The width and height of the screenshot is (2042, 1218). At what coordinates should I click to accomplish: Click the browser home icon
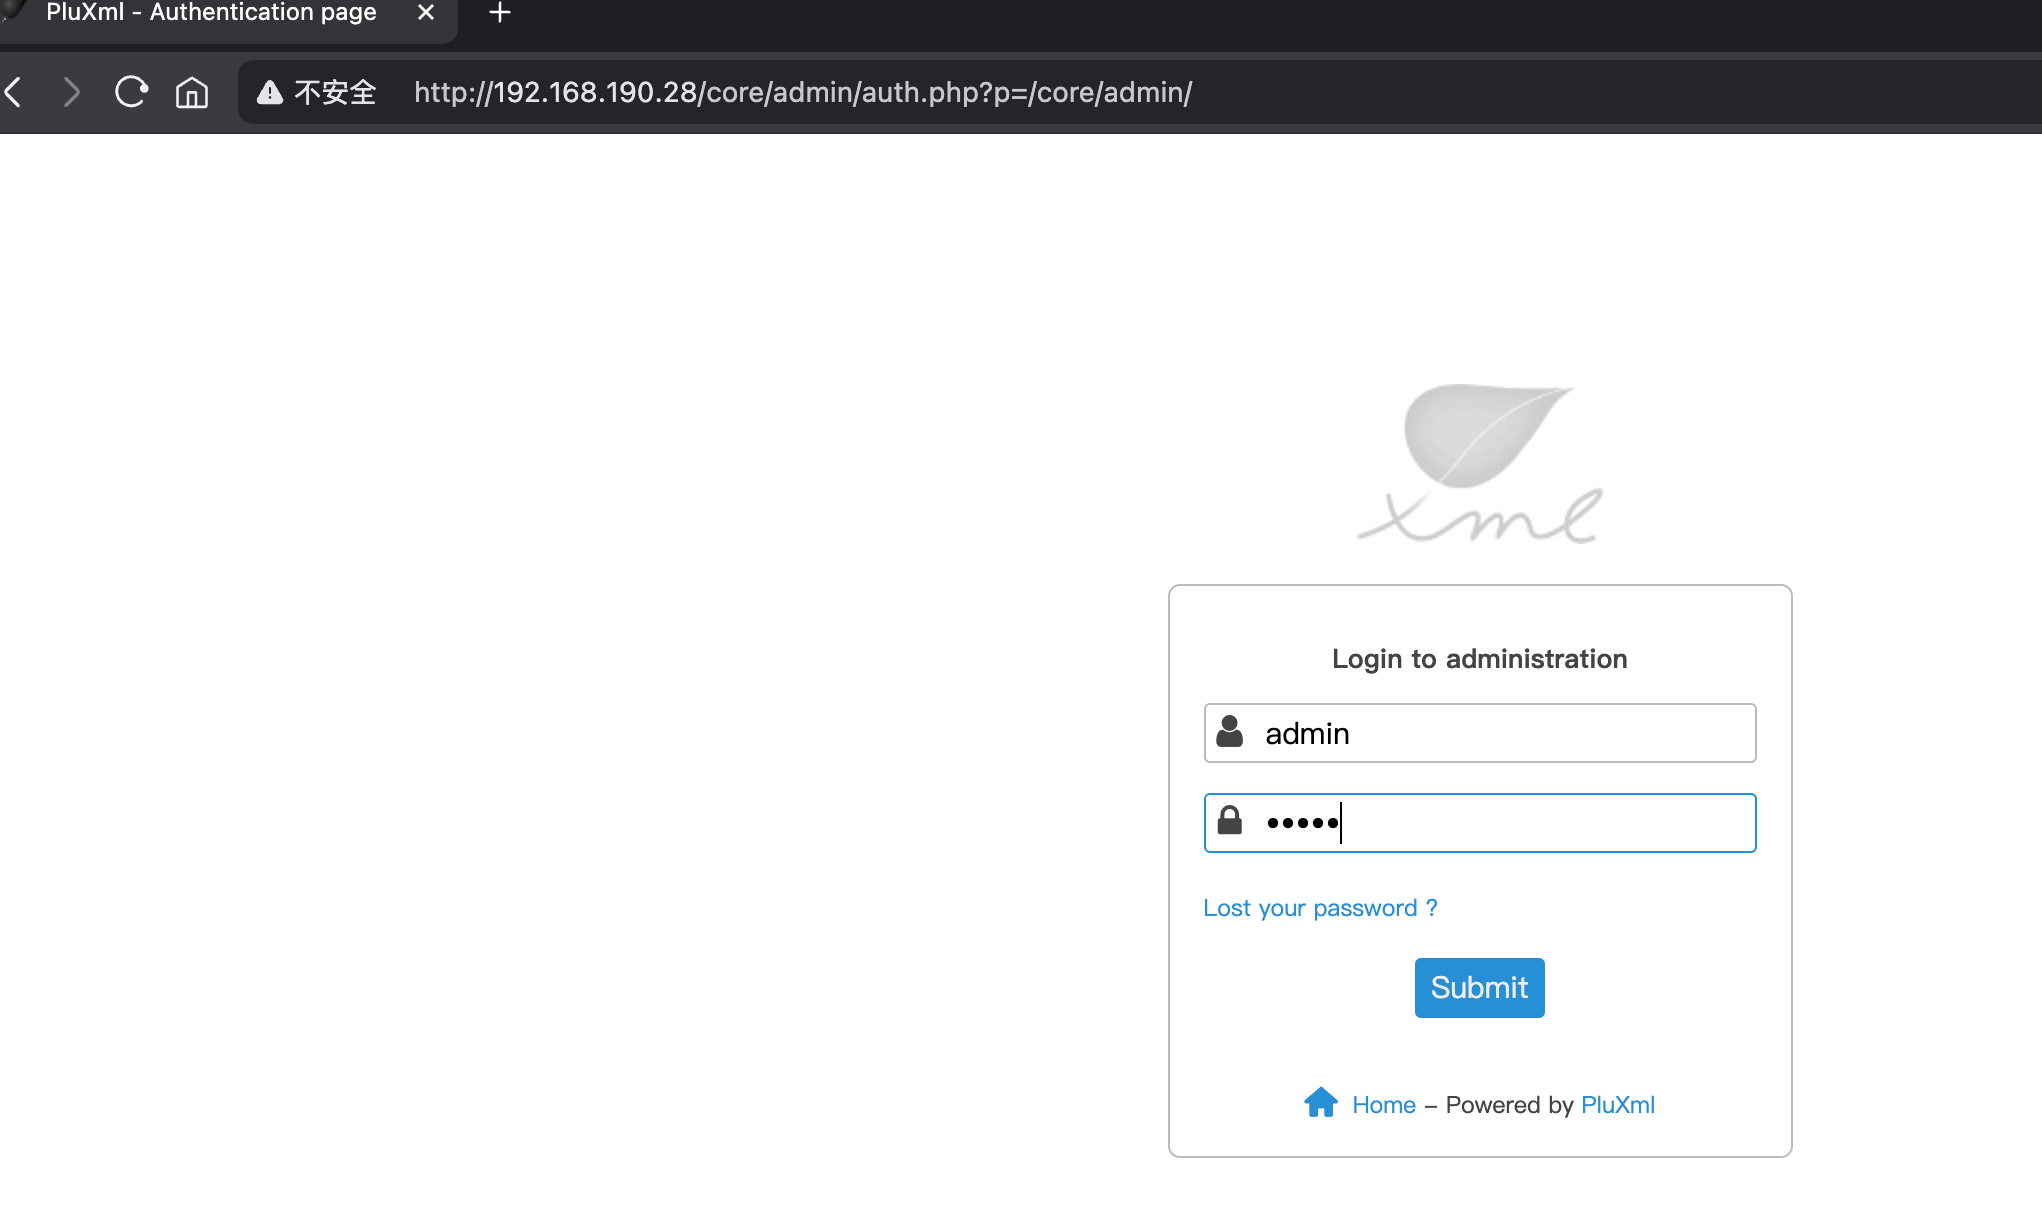[x=191, y=93]
